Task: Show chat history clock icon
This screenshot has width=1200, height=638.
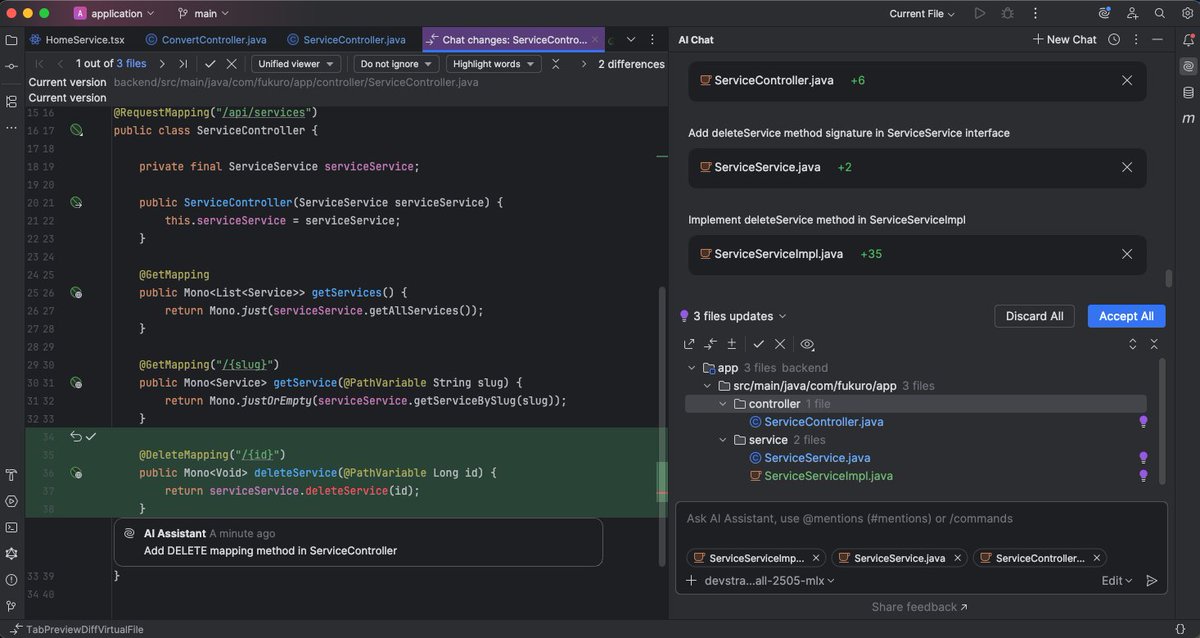Action: tap(1113, 39)
